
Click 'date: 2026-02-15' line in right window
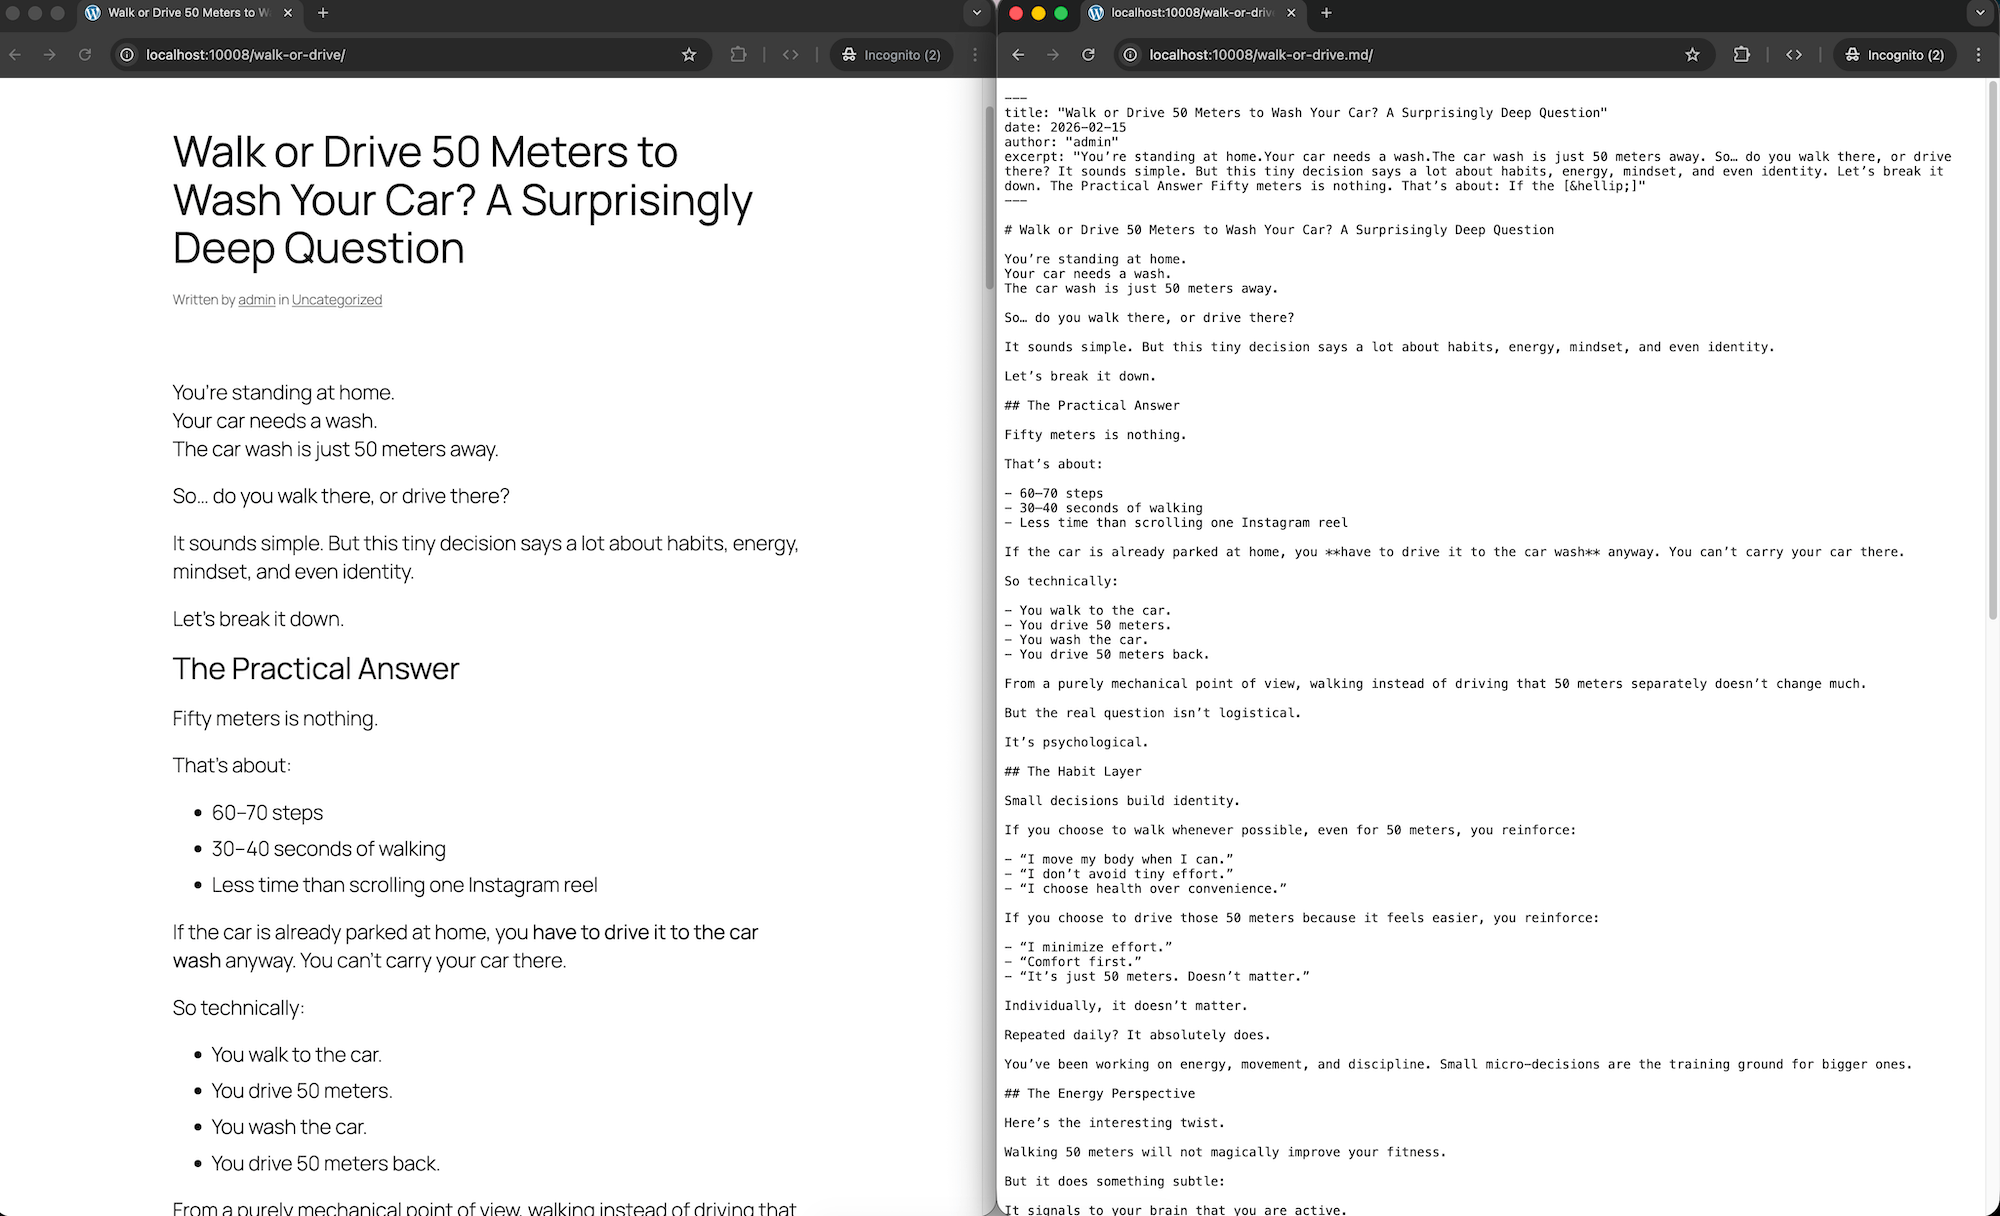coord(1065,127)
